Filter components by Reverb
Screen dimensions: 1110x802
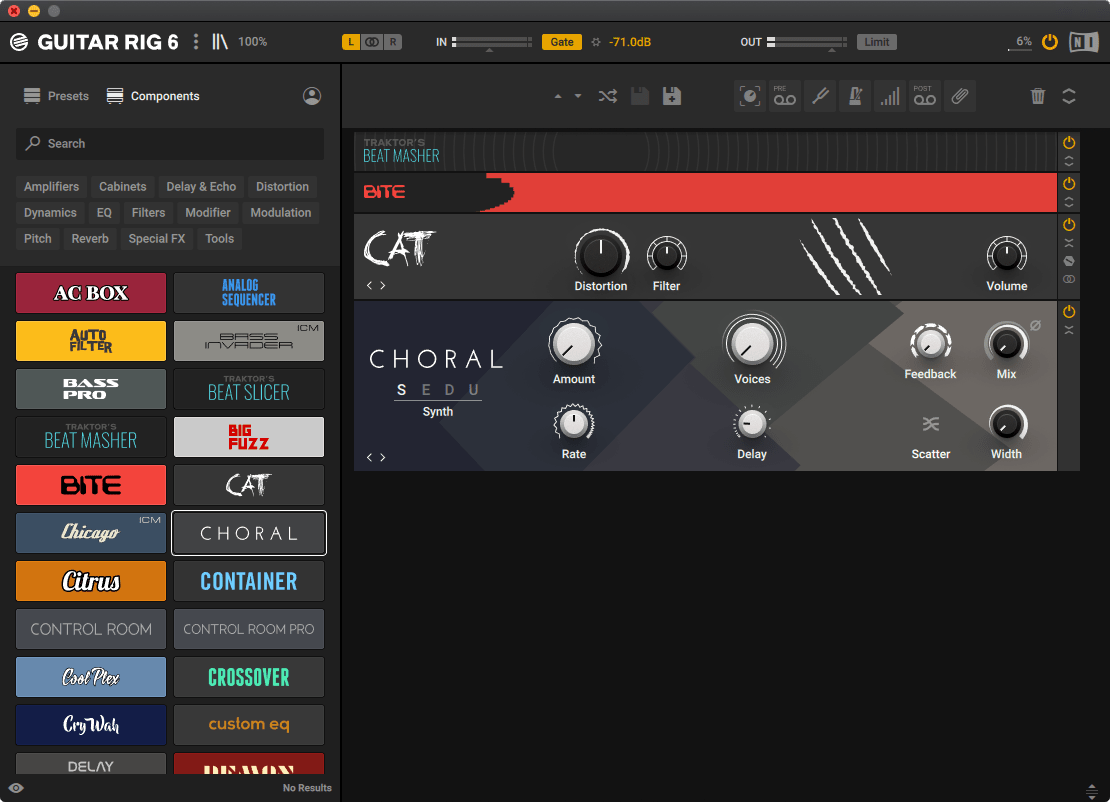tap(90, 239)
